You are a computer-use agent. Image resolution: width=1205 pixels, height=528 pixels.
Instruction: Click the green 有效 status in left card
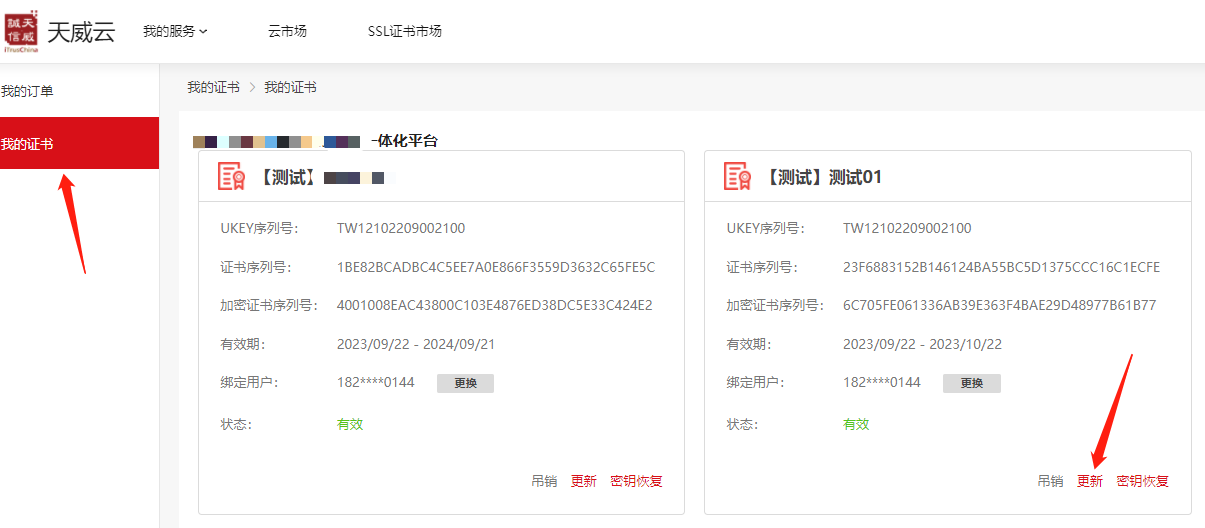[350, 424]
